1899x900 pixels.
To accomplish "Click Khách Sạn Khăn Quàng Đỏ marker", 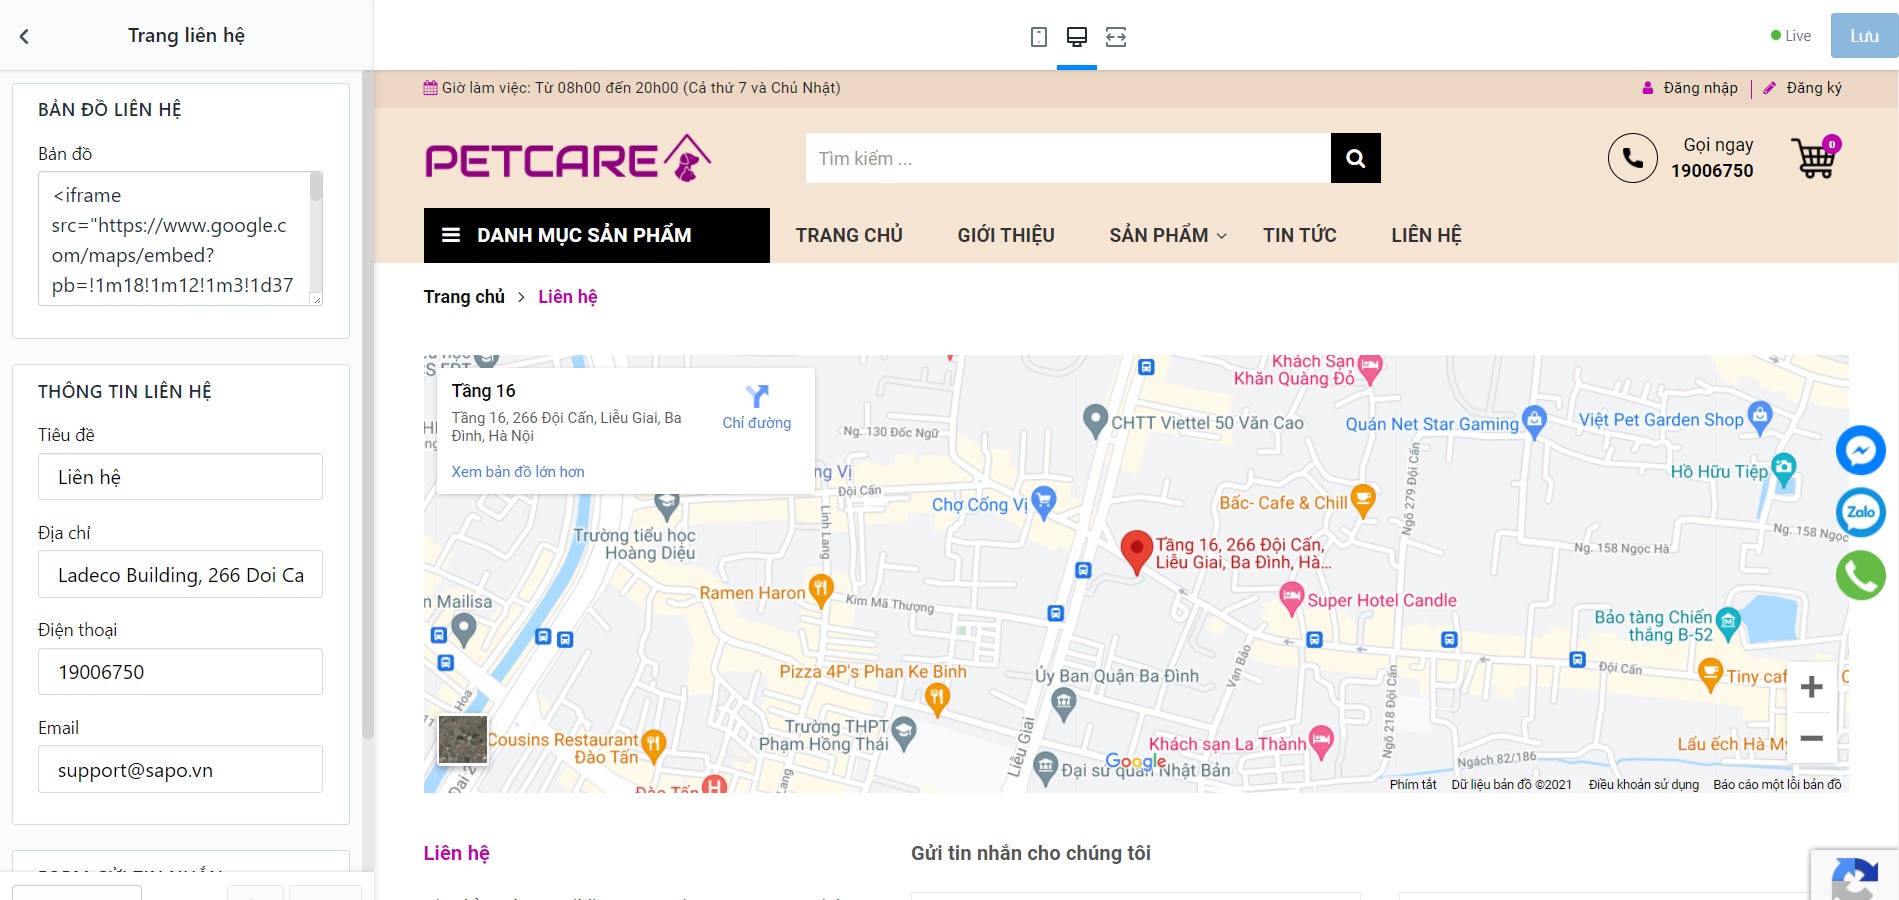I will (x=1370, y=369).
